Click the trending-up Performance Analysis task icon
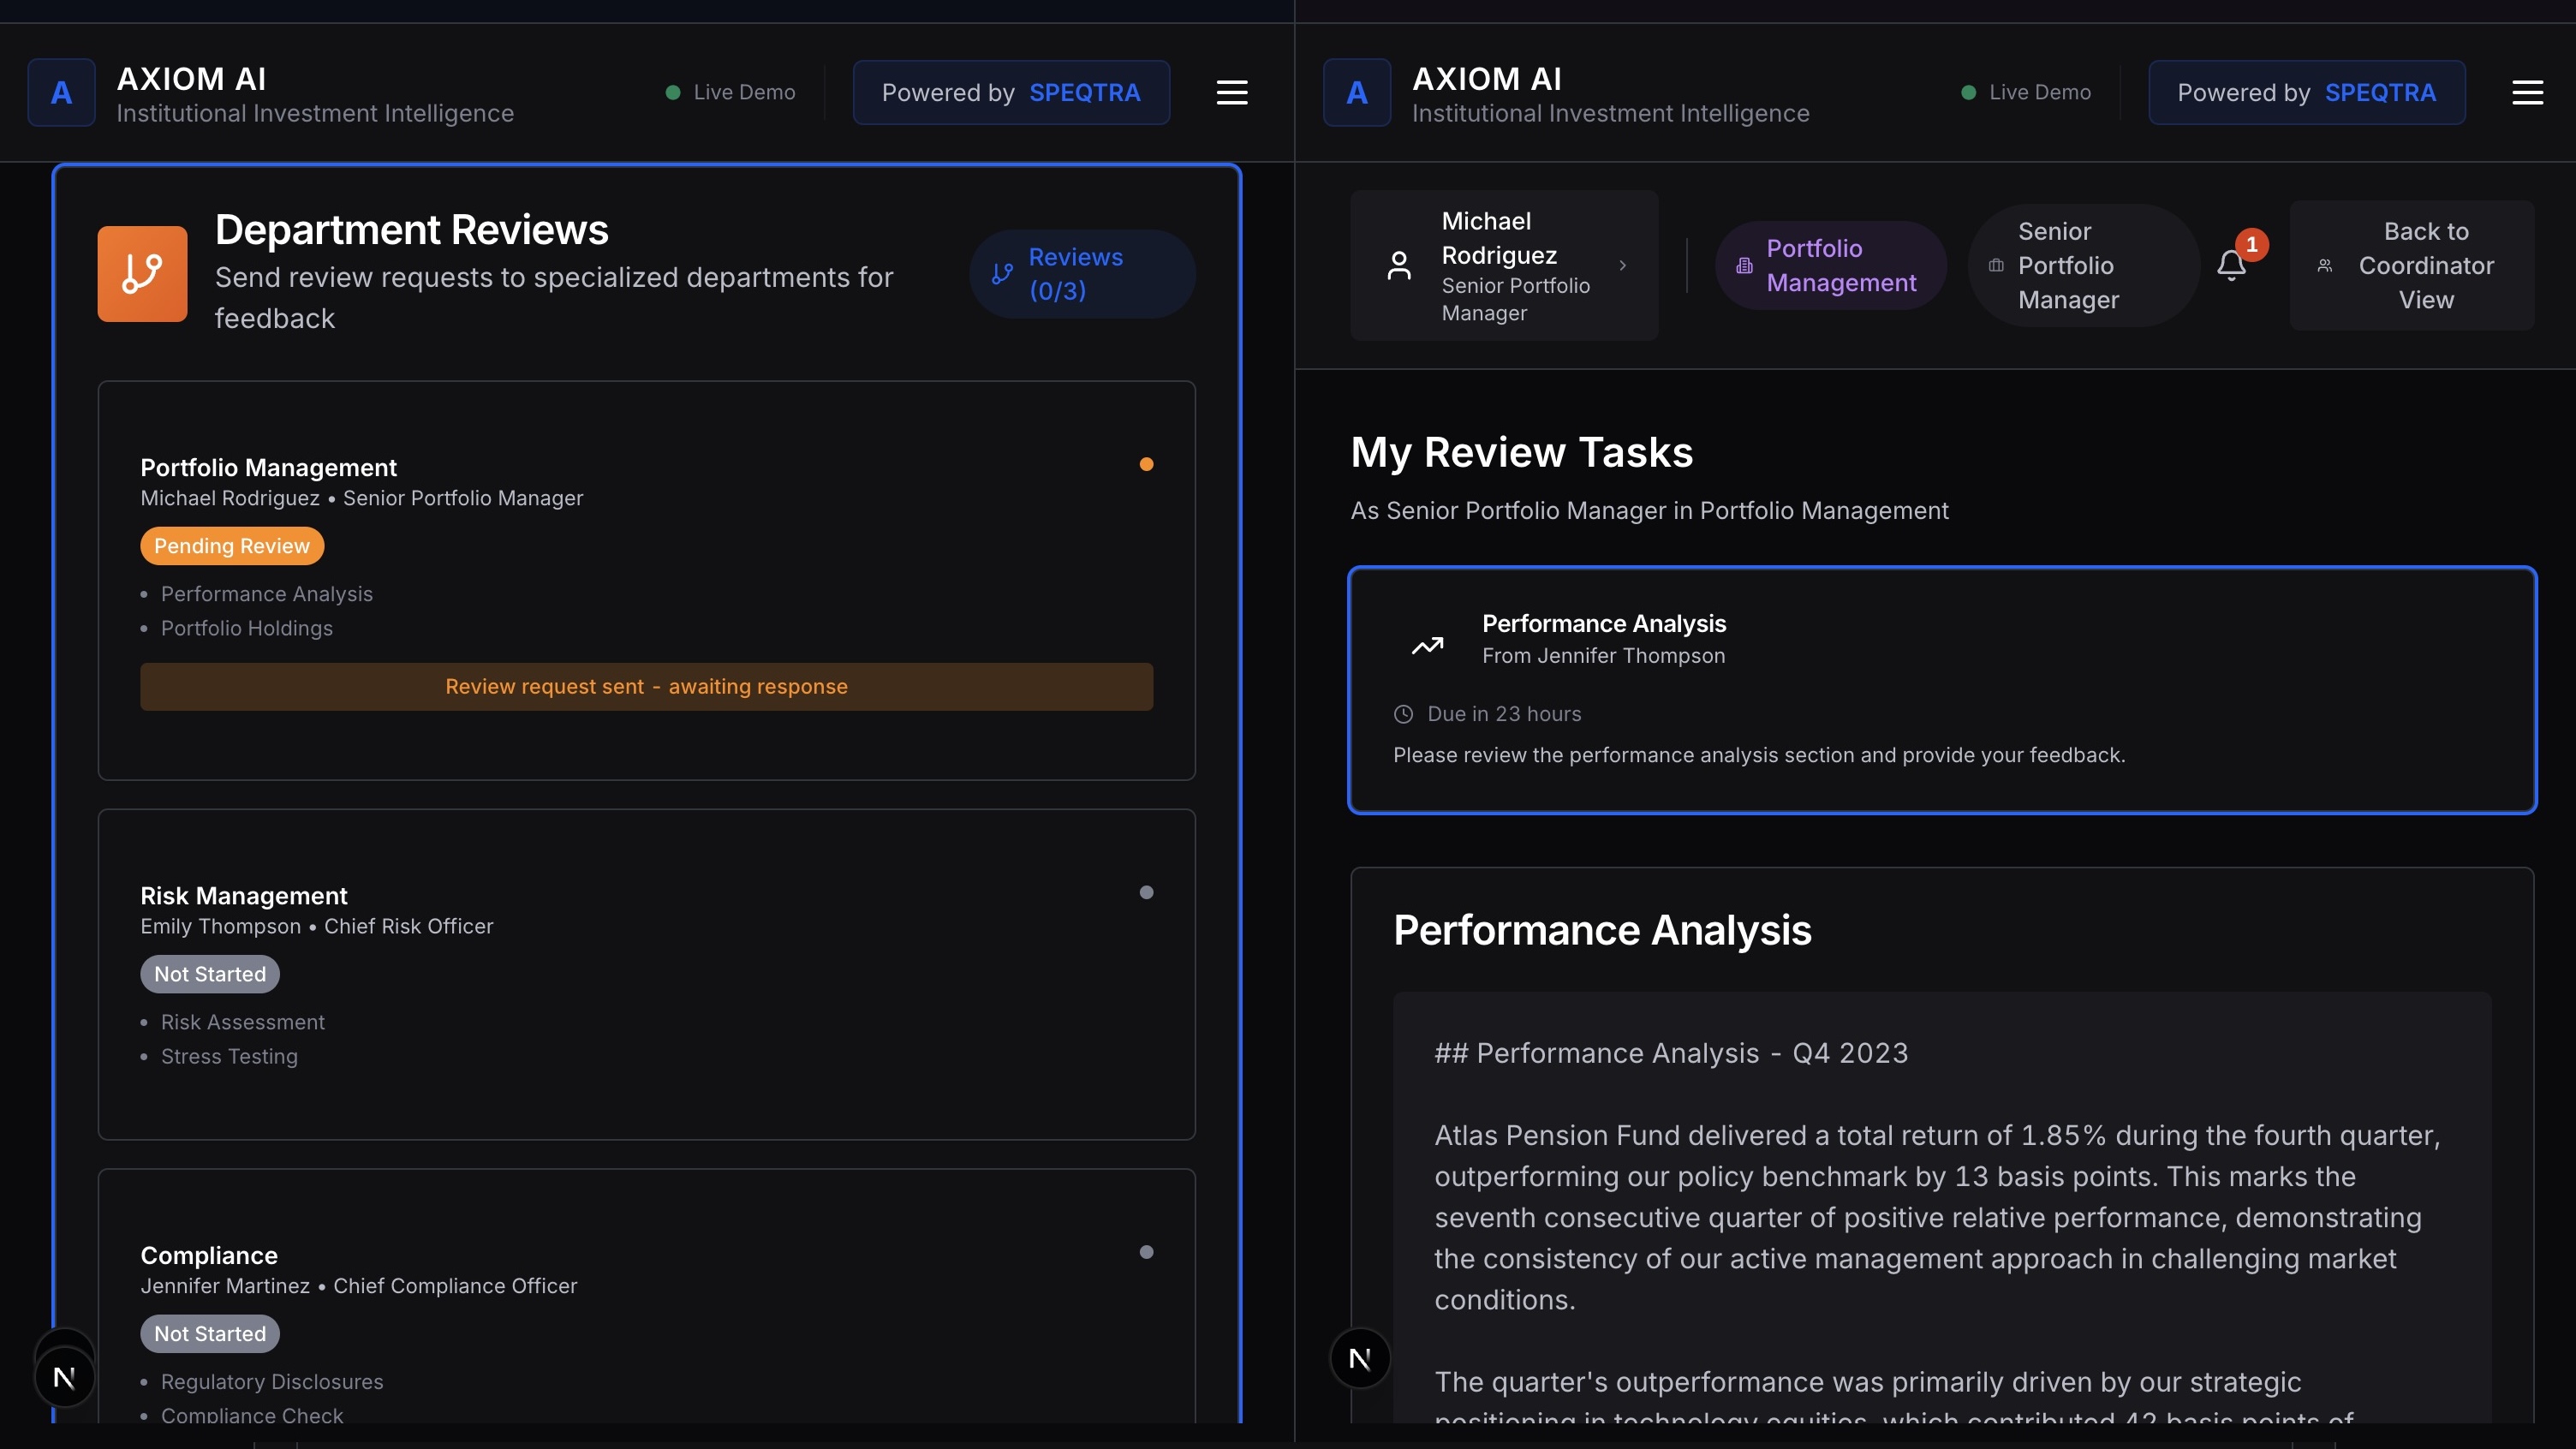Screen dimensions: 2576x1449 (x=1427, y=645)
